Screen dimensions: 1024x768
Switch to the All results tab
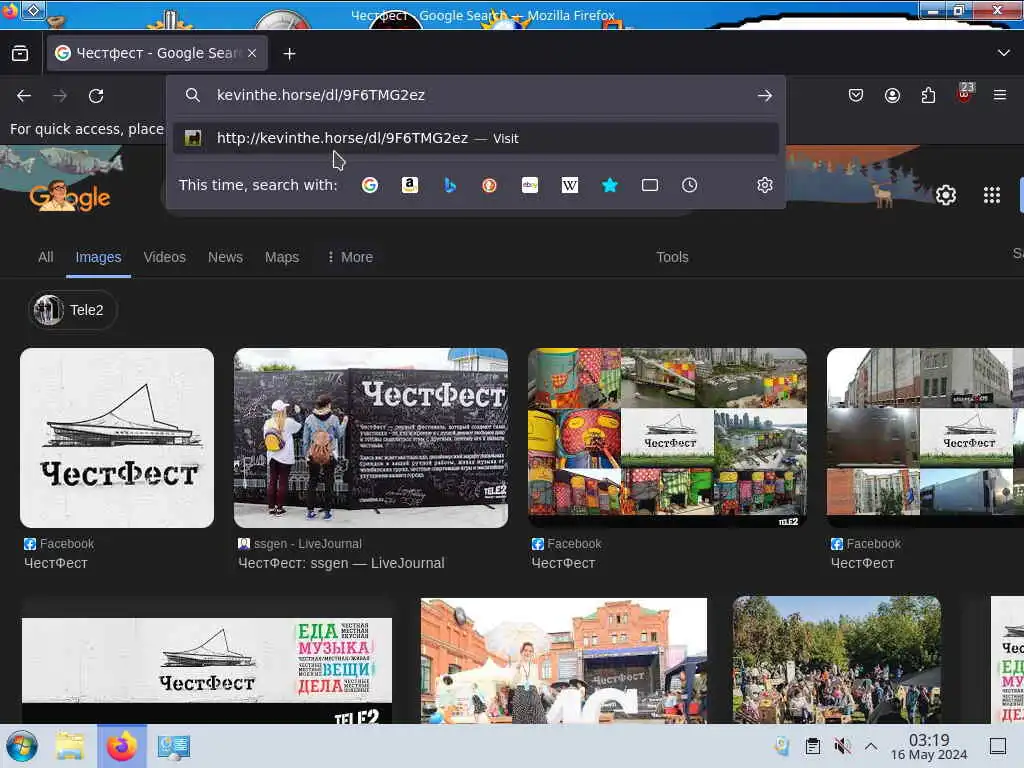[46, 257]
